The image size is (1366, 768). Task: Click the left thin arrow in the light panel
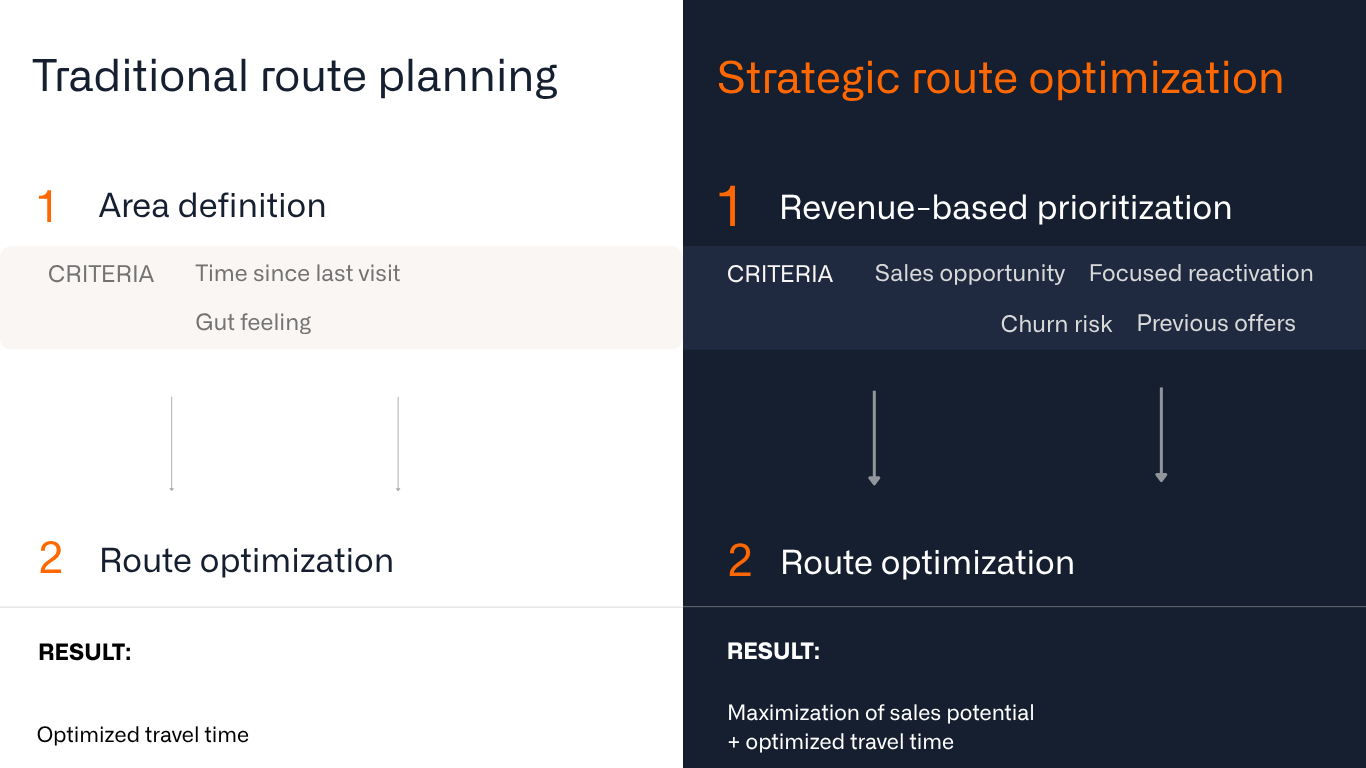(172, 443)
